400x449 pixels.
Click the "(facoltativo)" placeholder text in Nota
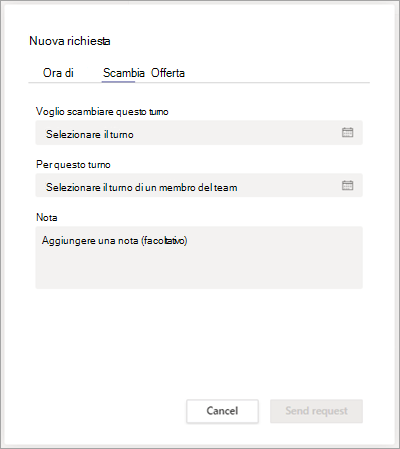pos(164,240)
